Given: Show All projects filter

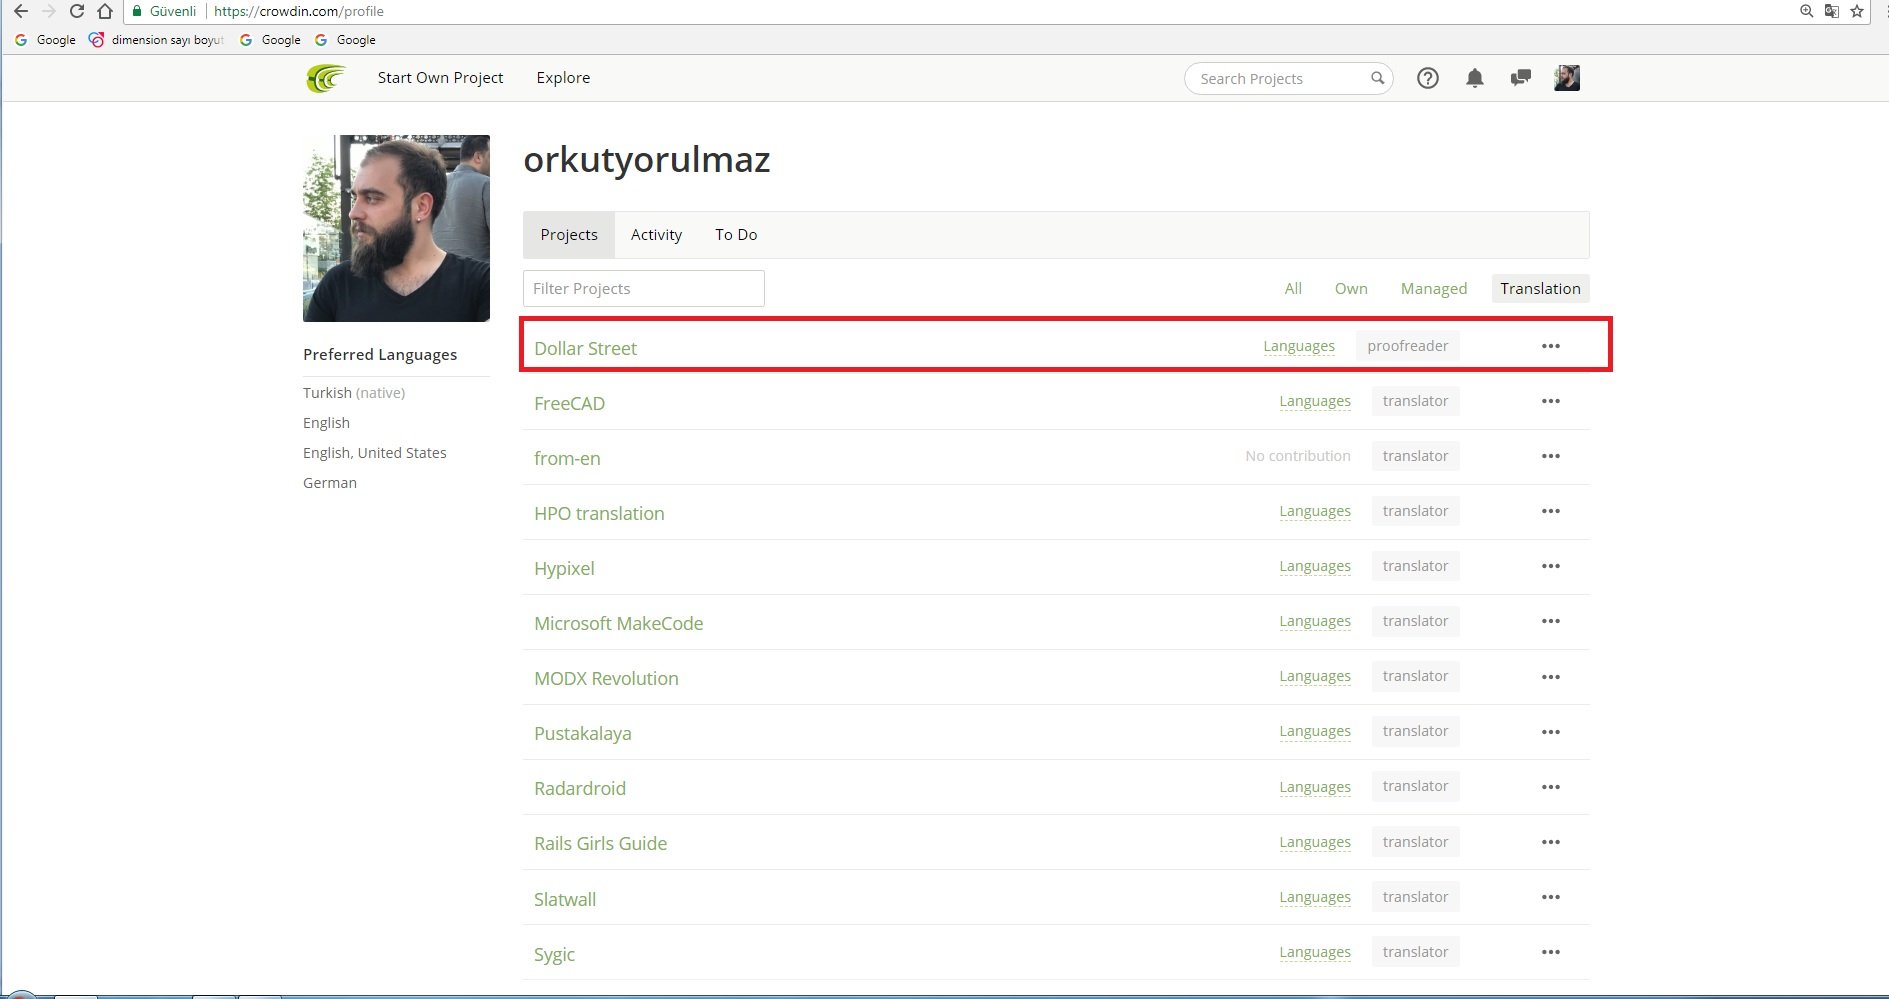Looking at the screenshot, I should [x=1293, y=289].
